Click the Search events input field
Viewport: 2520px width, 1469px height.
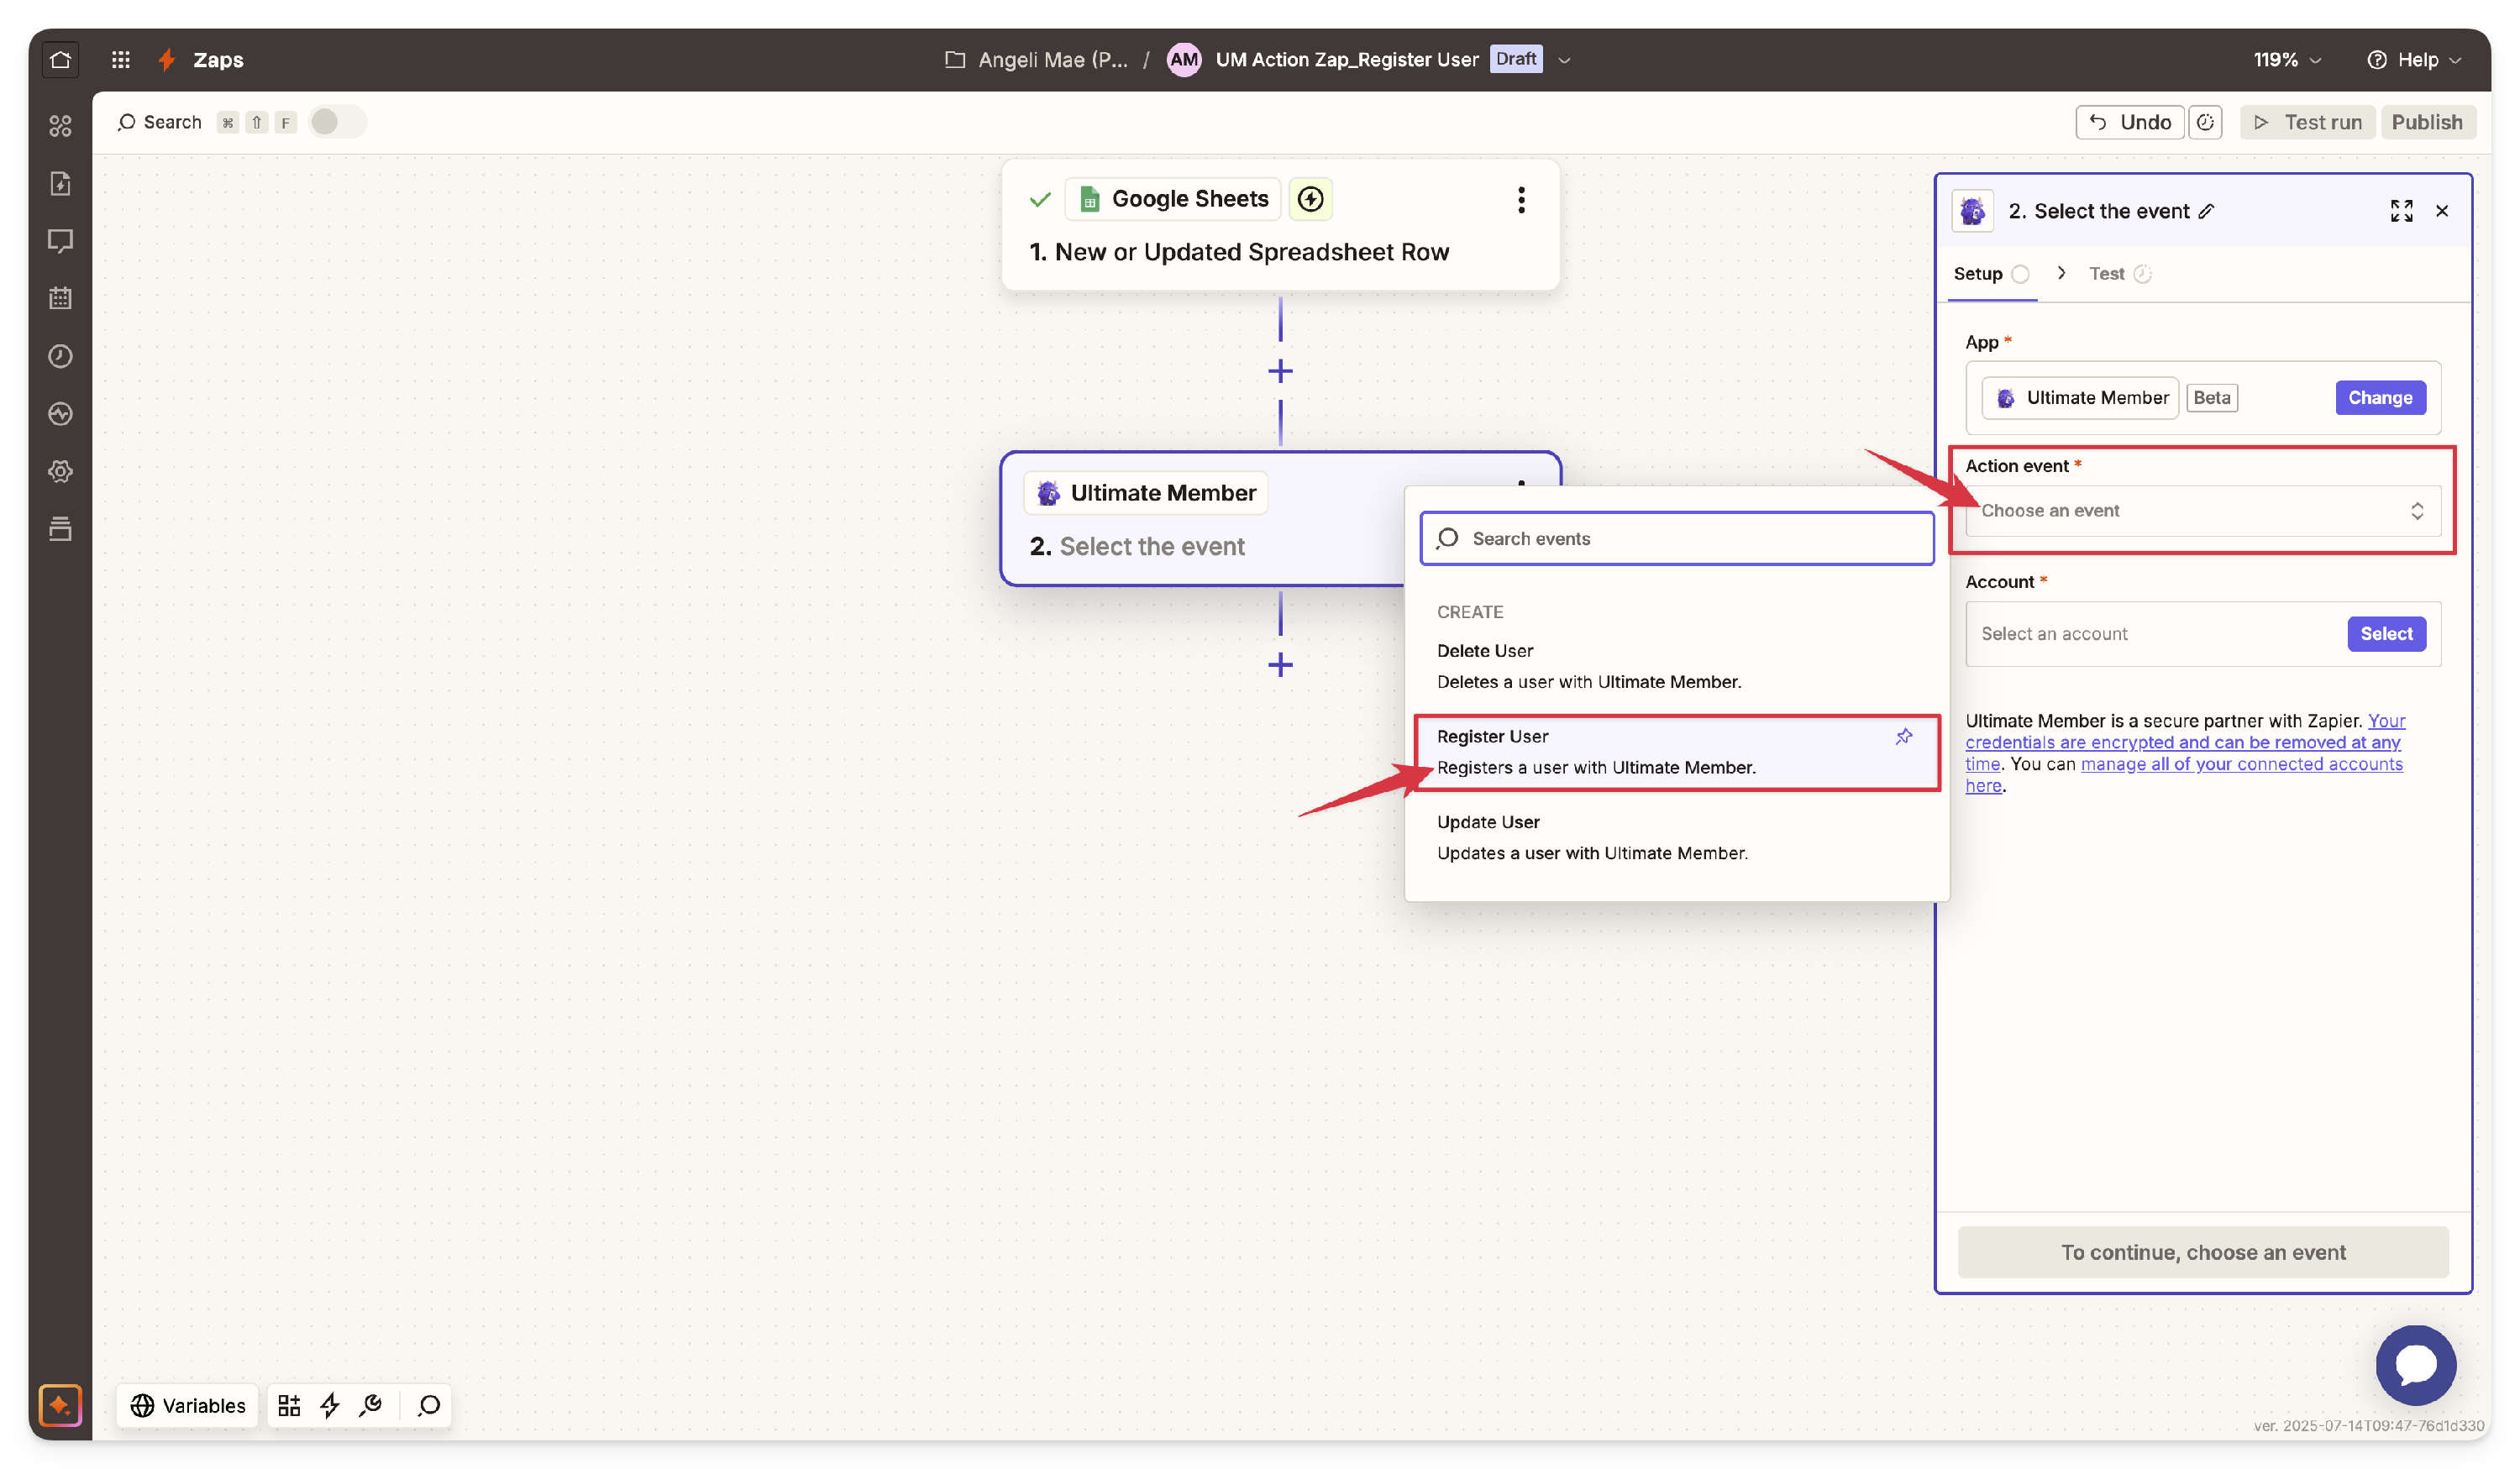(1676, 539)
